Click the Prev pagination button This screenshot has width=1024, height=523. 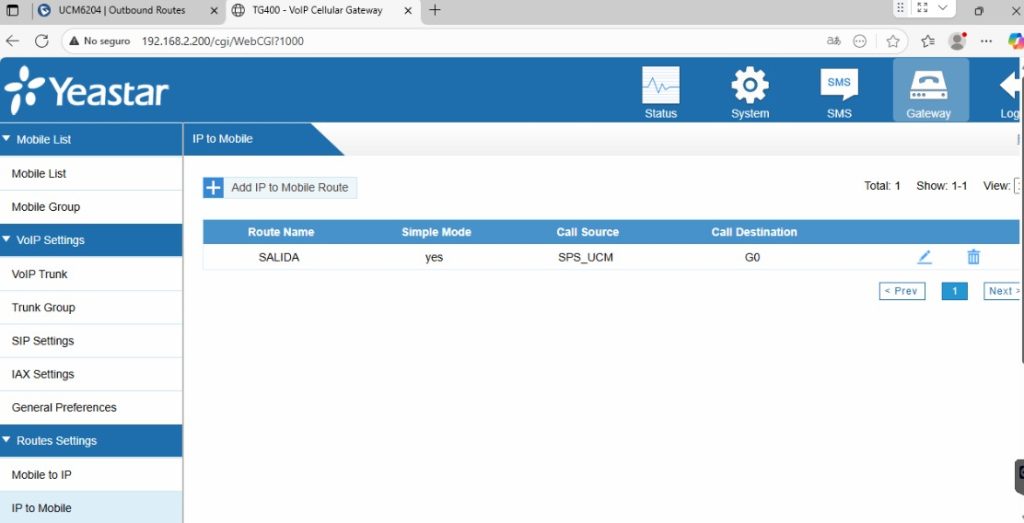(x=901, y=291)
